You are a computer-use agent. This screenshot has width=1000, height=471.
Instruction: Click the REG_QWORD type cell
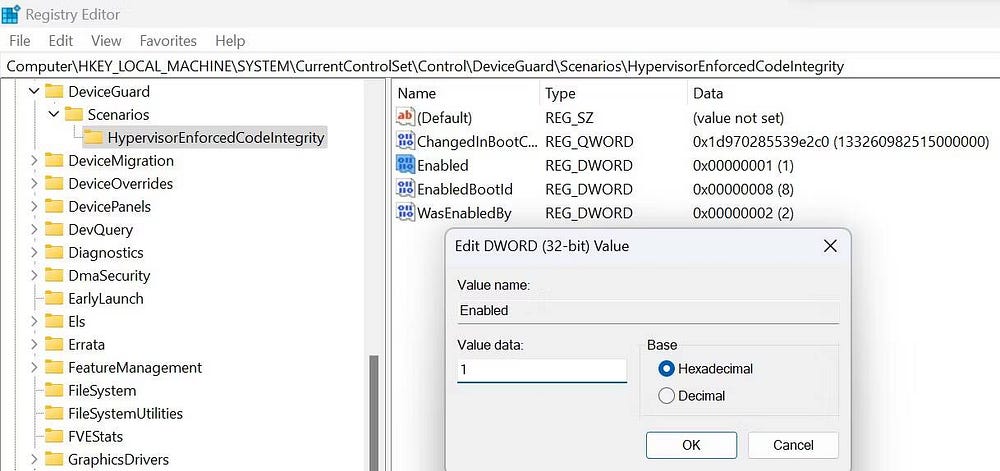click(589, 141)
